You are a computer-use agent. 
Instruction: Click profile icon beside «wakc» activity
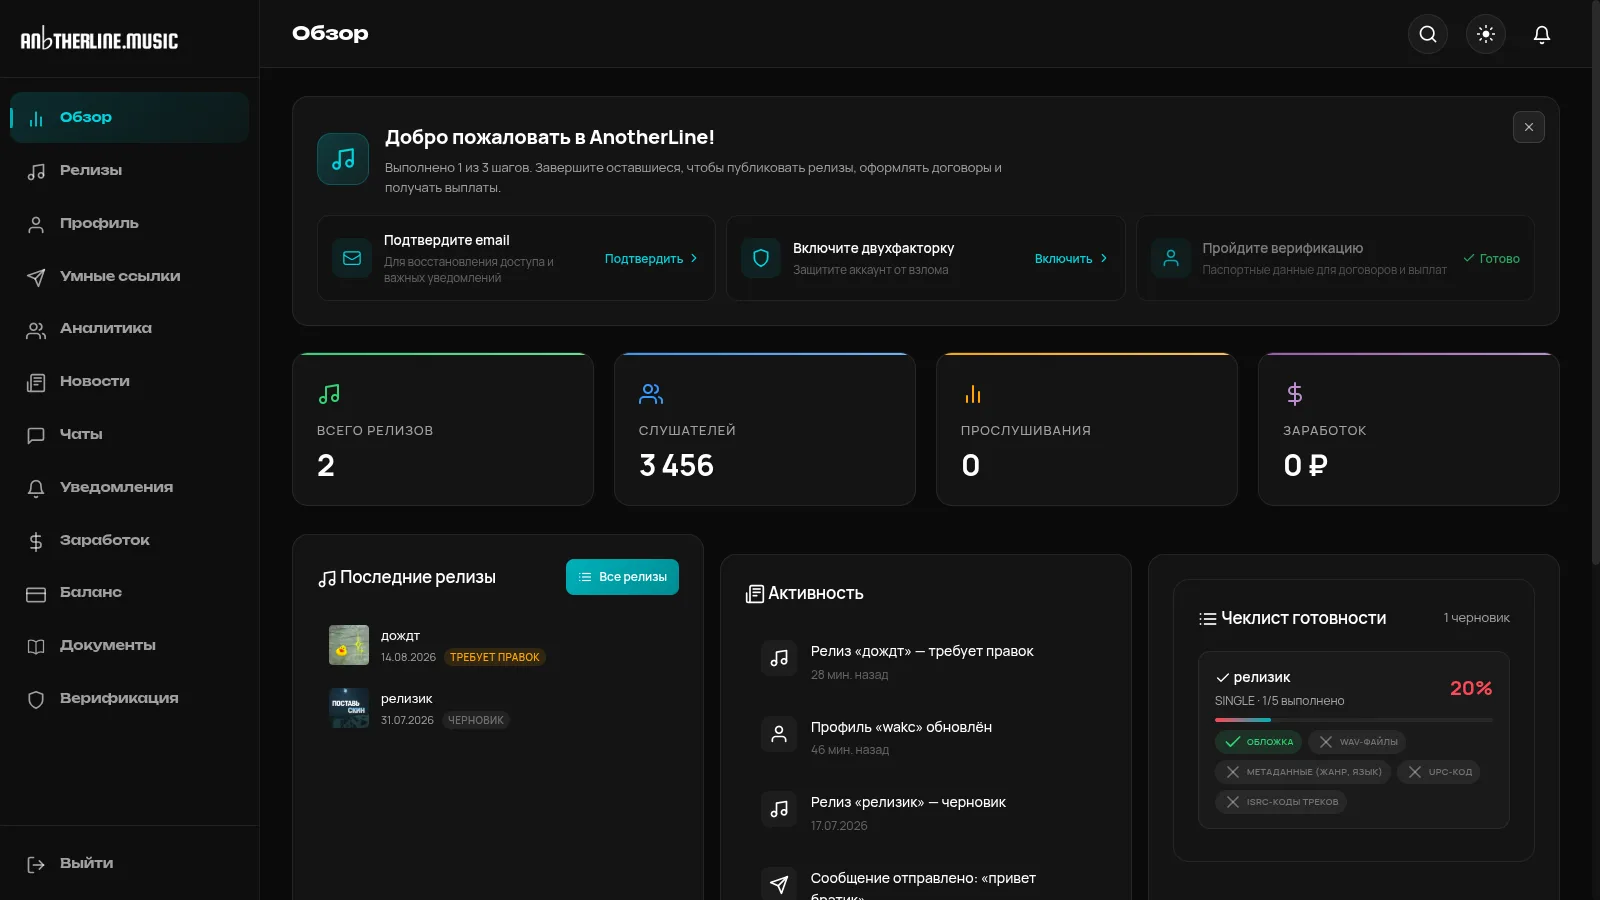pyautogui.click(x=779, y=734)
